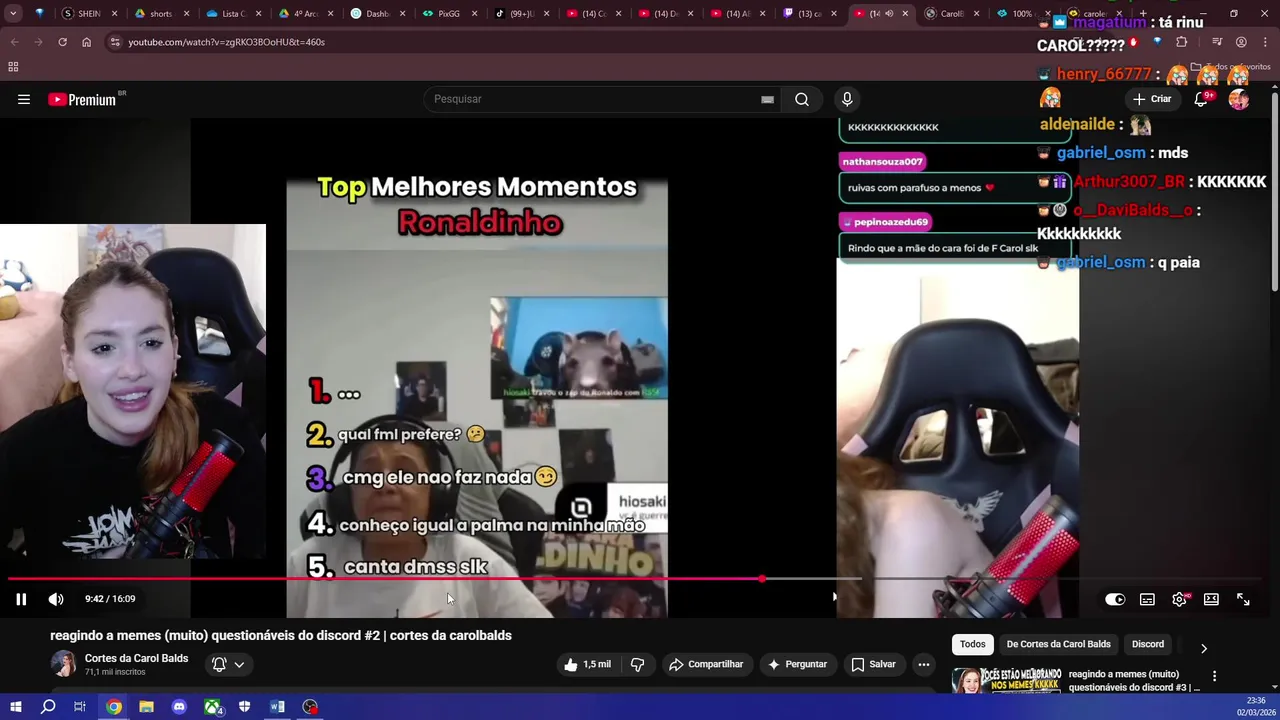
Task: Go back in browser history
Action: [14, 42]
